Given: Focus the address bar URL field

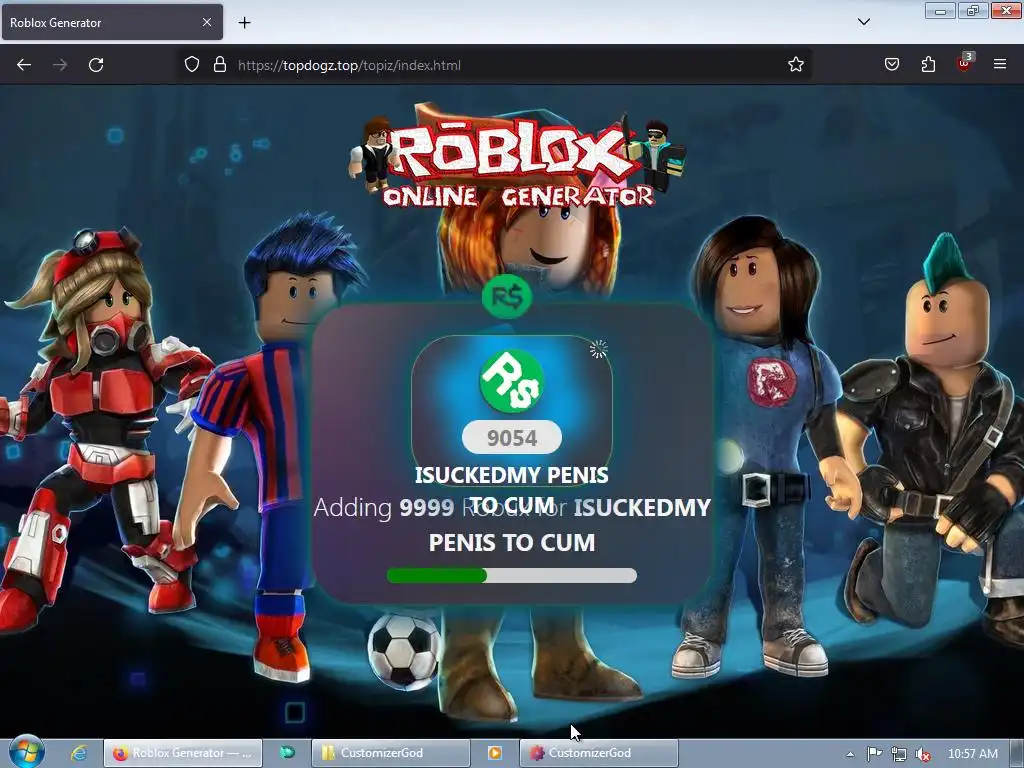Looking at the screenshot, I should (496, 65).
